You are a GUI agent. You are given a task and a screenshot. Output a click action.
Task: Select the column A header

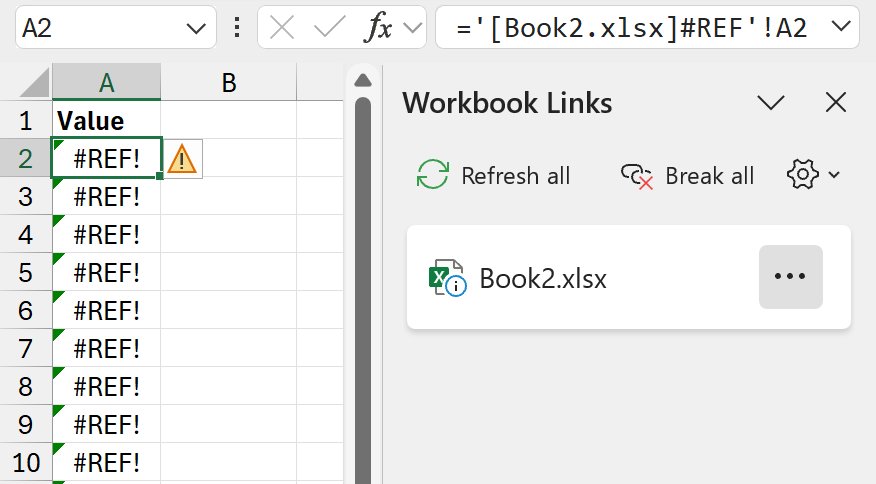(106, 84)
